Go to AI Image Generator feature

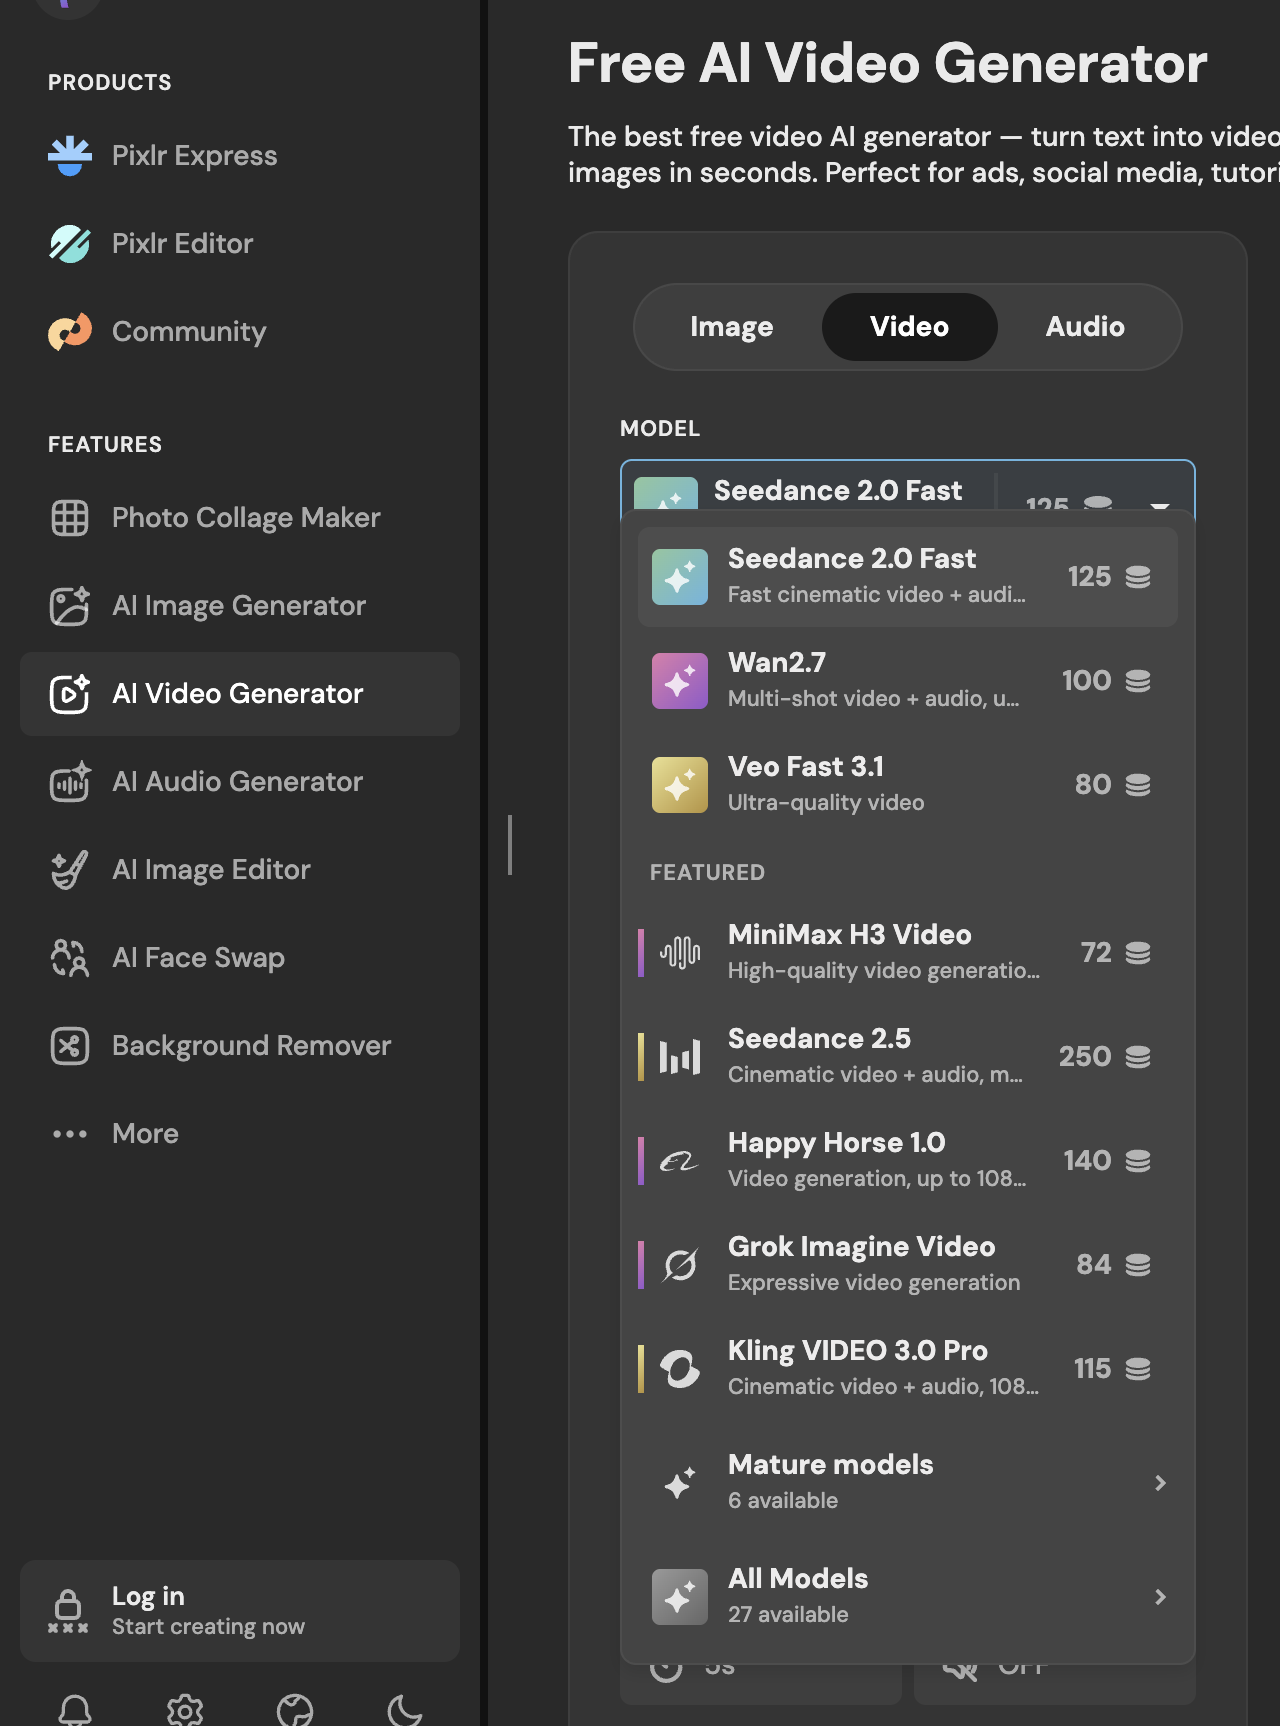(x=240, y=606)
